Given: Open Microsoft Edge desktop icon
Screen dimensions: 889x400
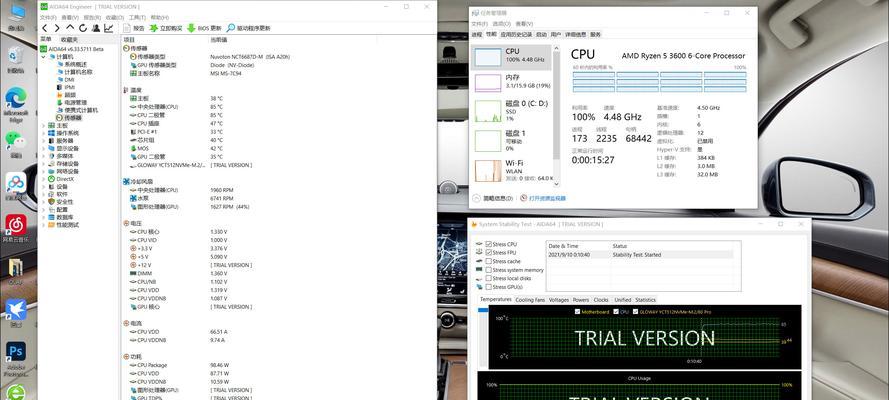Looking at the screenshot, I should 15,103.
